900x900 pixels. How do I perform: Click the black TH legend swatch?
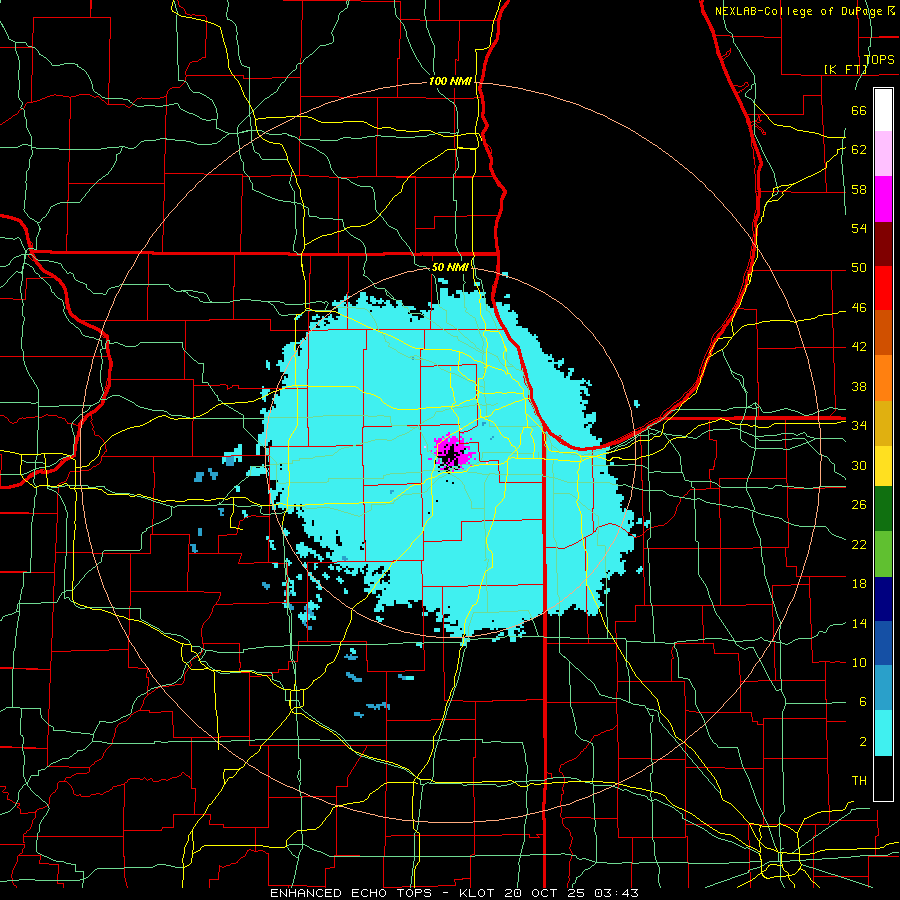pos(883,778)
